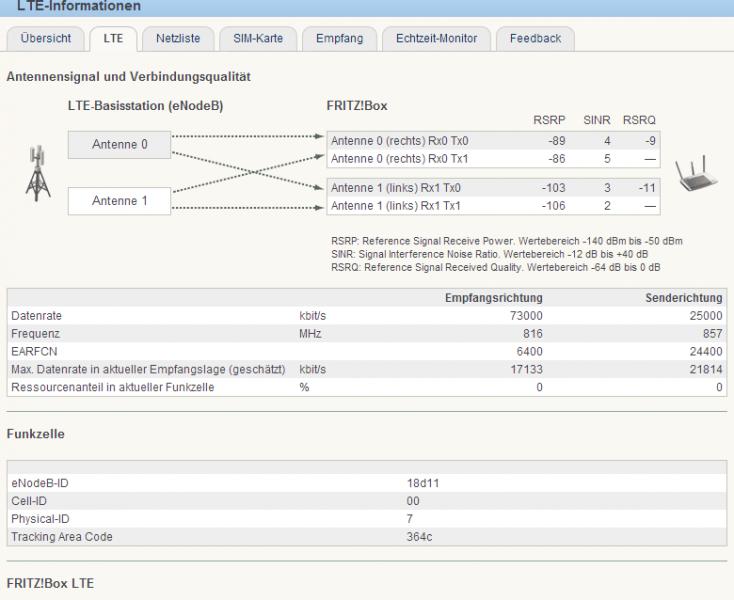Click the EARFCN value 24400
The height and width of the screenshot is (600, 734).
[706, 351]
